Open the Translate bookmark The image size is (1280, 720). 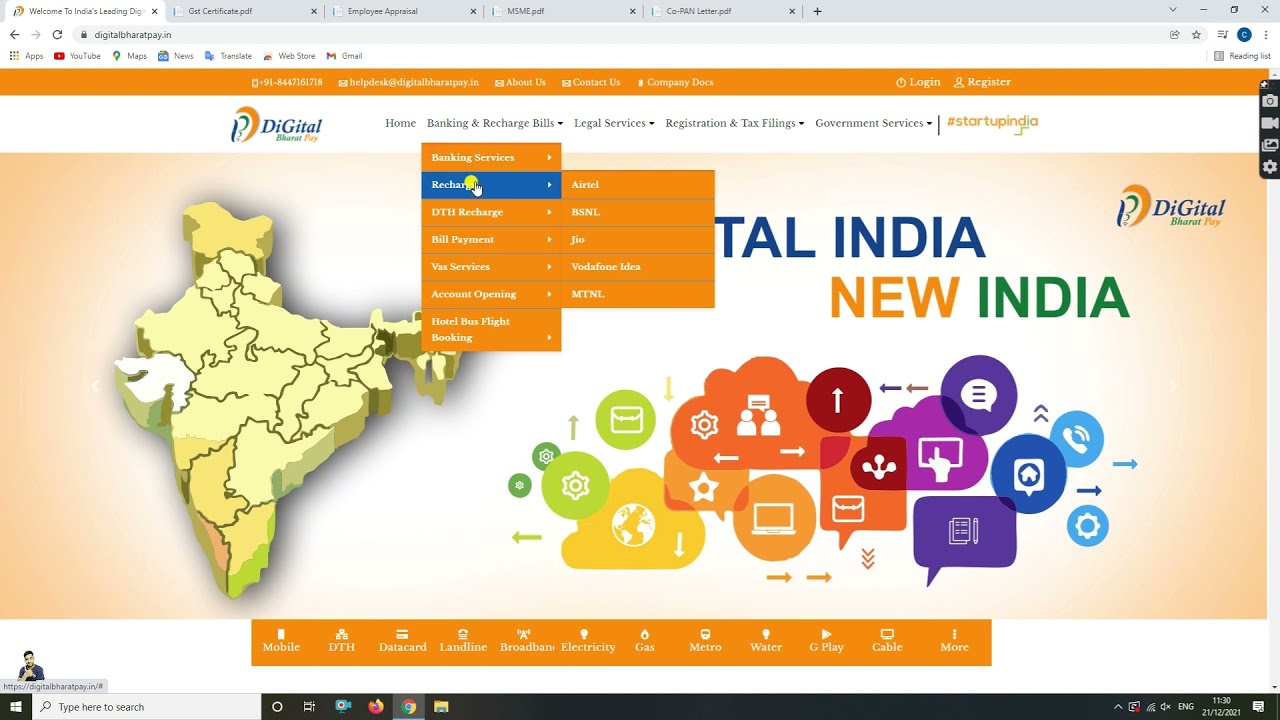point(228,56)
